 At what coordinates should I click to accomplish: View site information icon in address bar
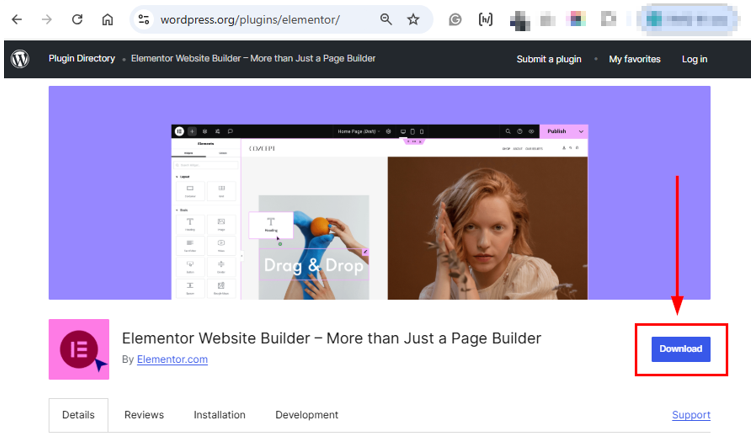143,20
